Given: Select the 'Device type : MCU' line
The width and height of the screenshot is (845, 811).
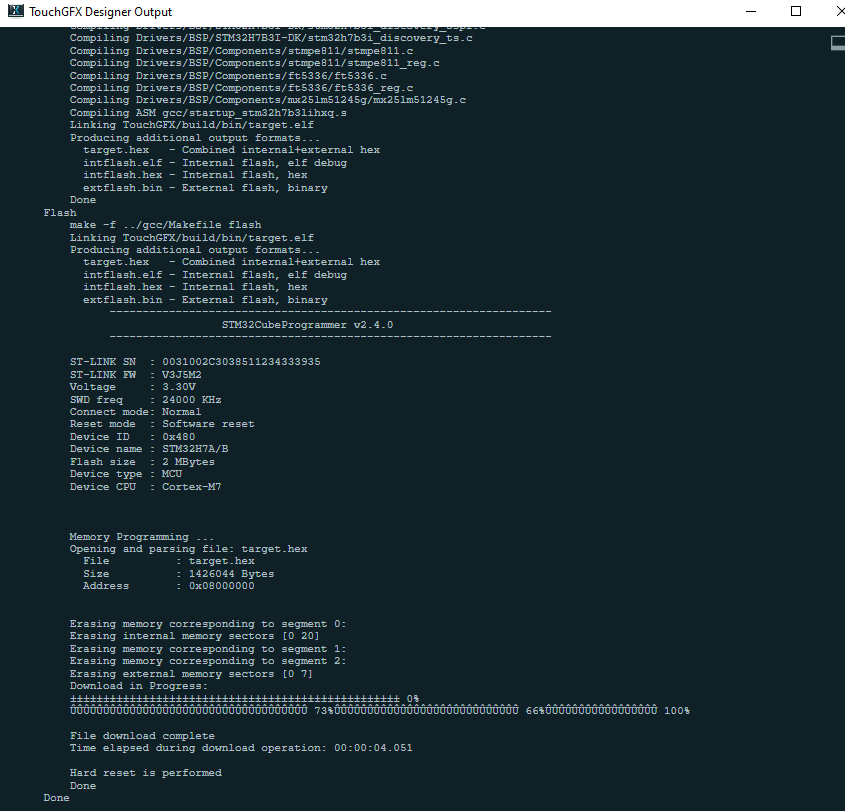Looking at the screenshot, I should click(x=126, y=474).
